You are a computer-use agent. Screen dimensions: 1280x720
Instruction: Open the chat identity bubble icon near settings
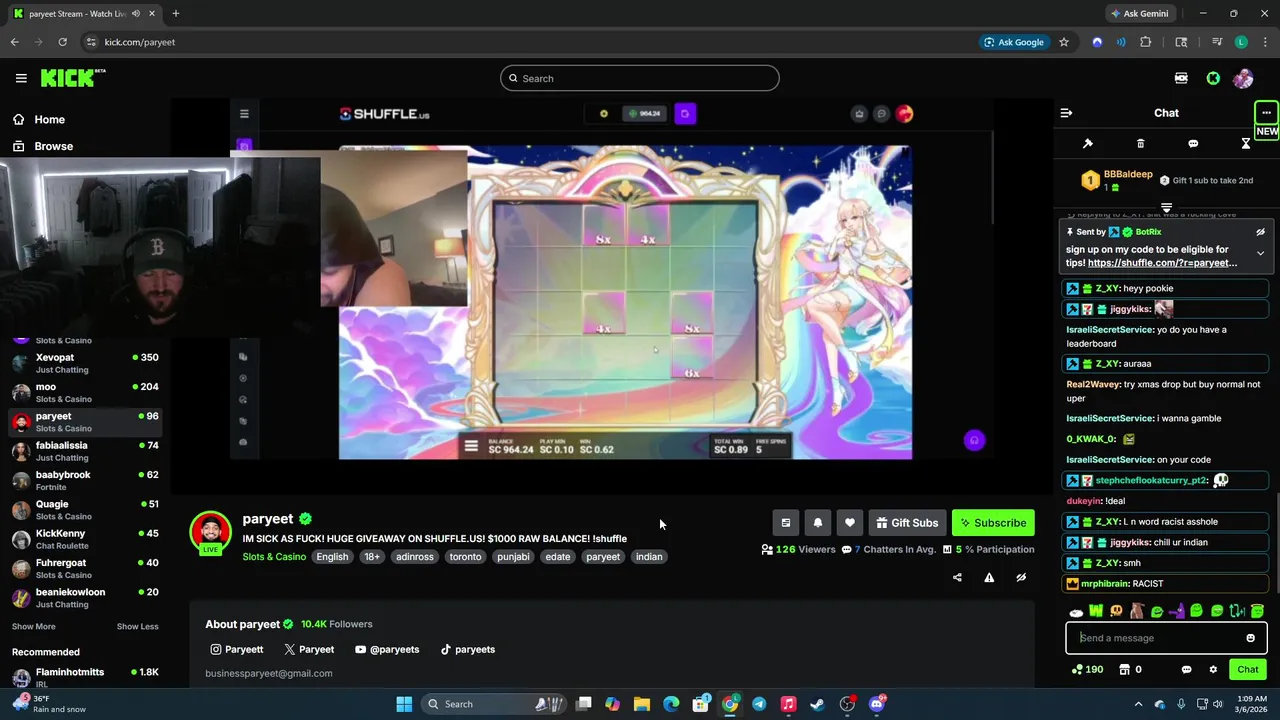(x=1186, y=670)
